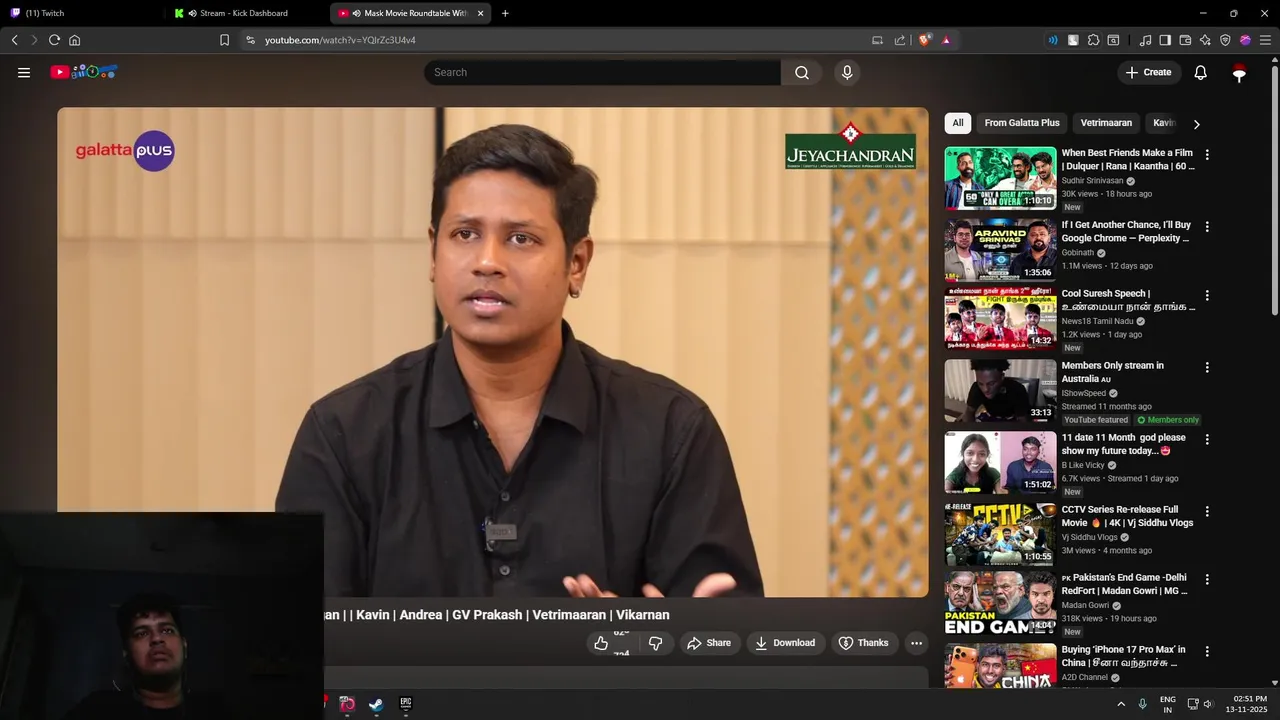The width and height of the screenshot is (1280, 720).
Task: Click ENG IN language indicator
Action: click(x=1167, y=704)
